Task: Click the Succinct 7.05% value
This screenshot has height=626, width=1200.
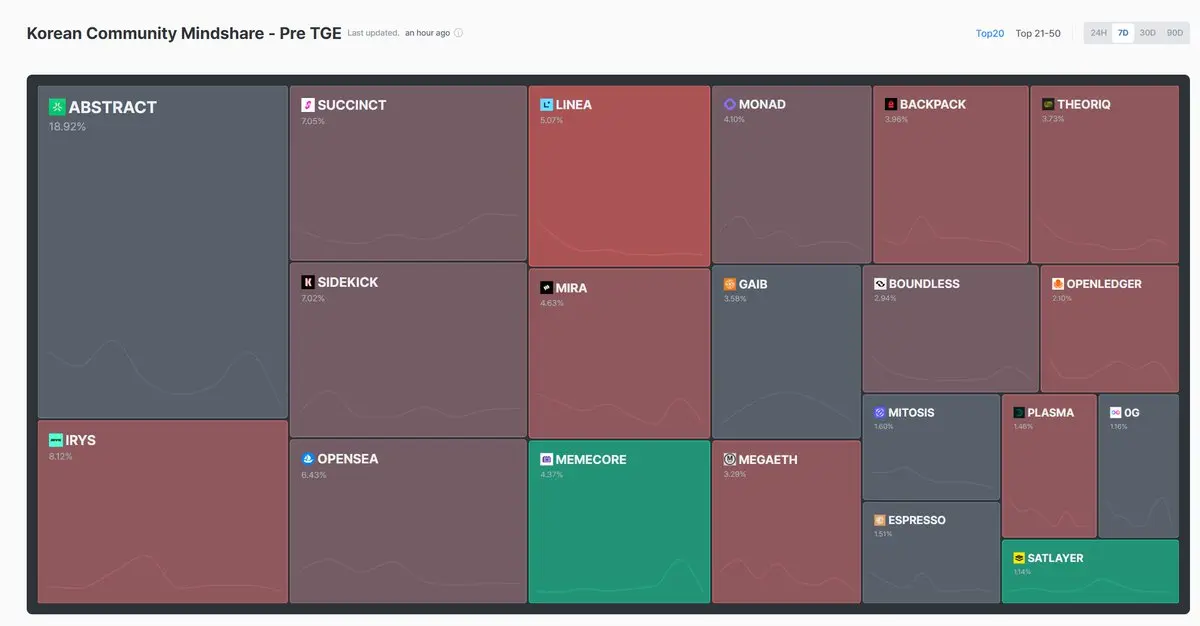Action: [x=313, y=121]
